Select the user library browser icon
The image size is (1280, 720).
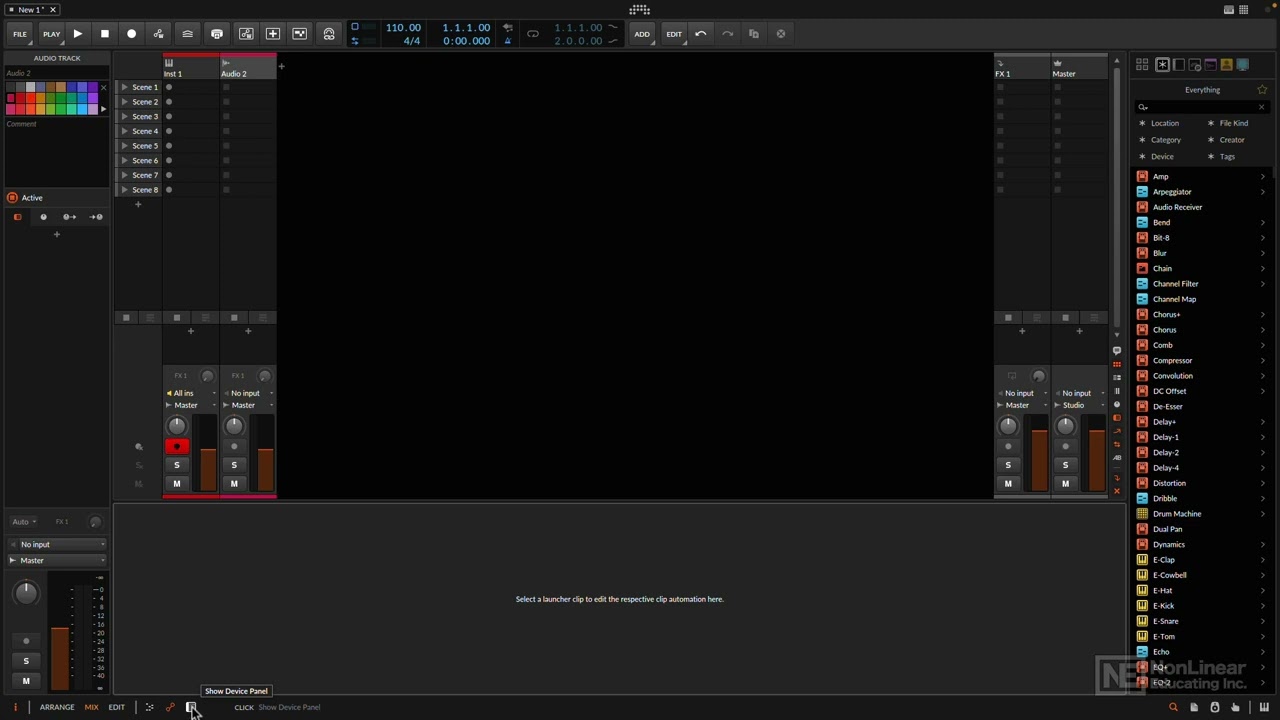1226,65
